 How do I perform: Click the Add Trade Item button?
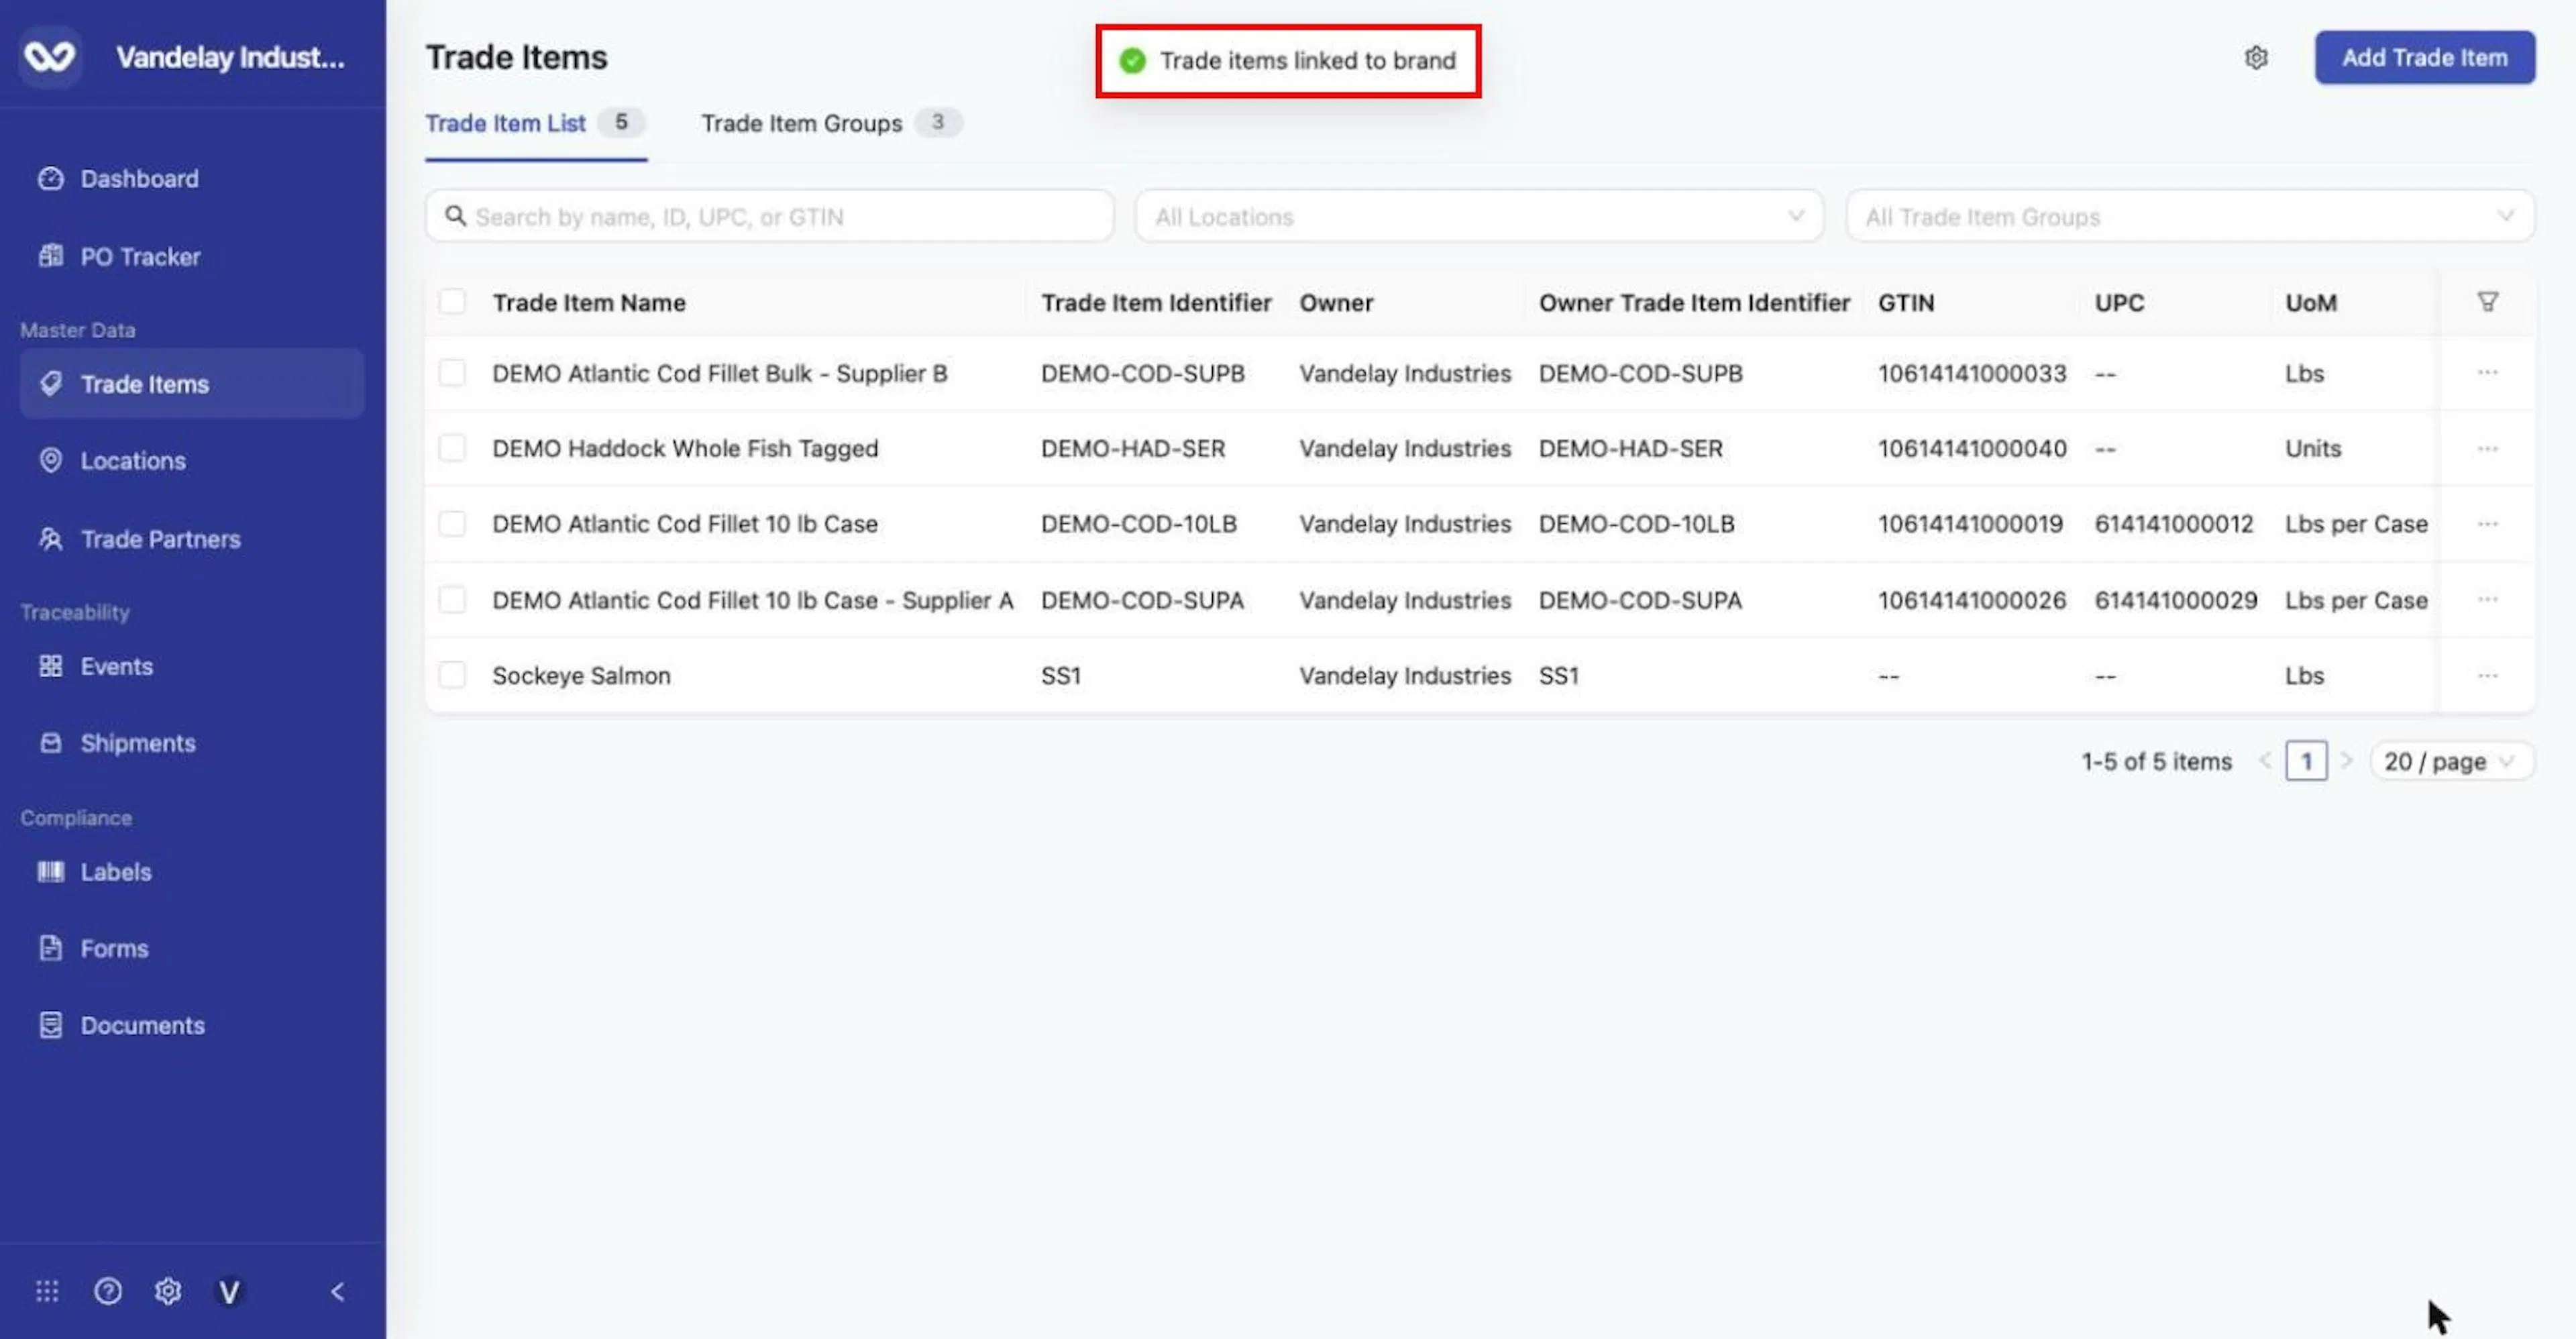[x=2424, y=58]
